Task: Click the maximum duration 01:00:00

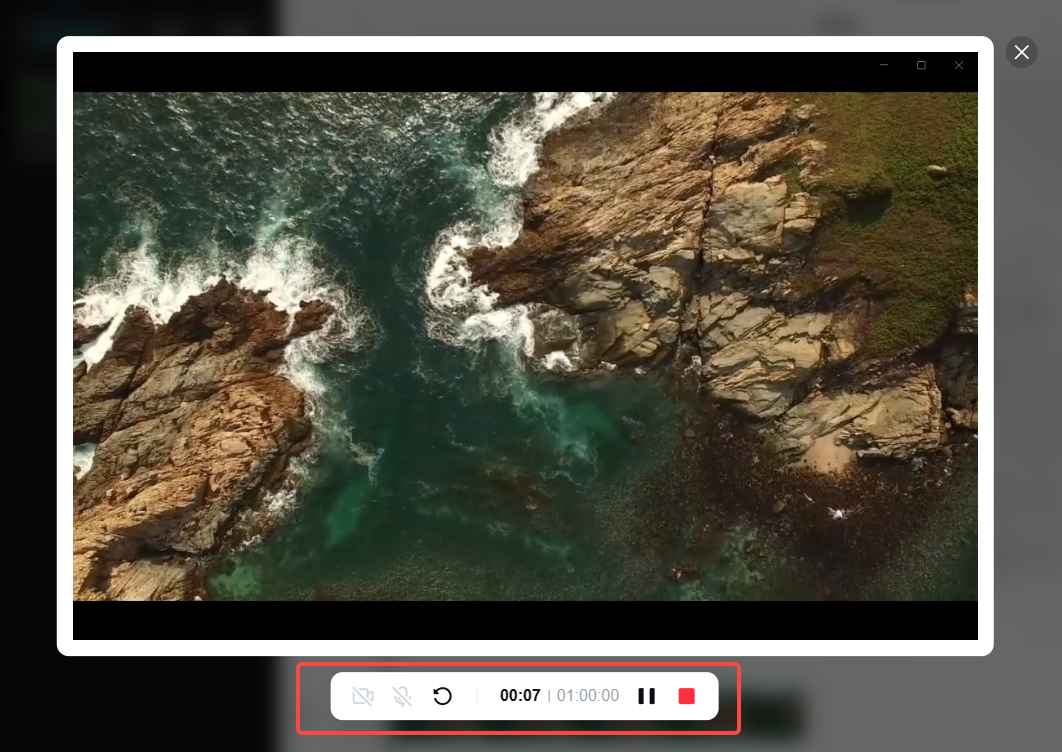Action: pos(588,696)
